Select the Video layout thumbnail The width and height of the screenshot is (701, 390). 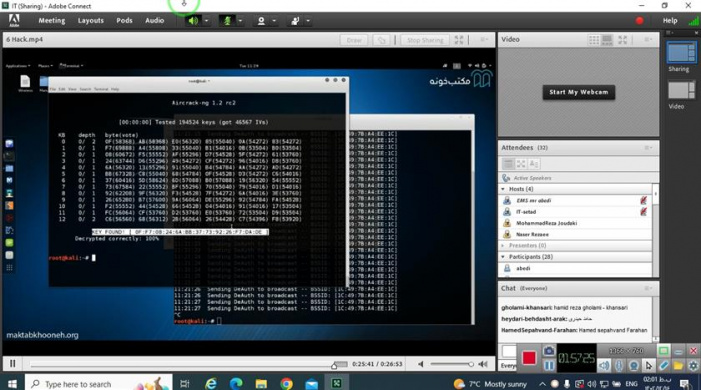[681, 90]
